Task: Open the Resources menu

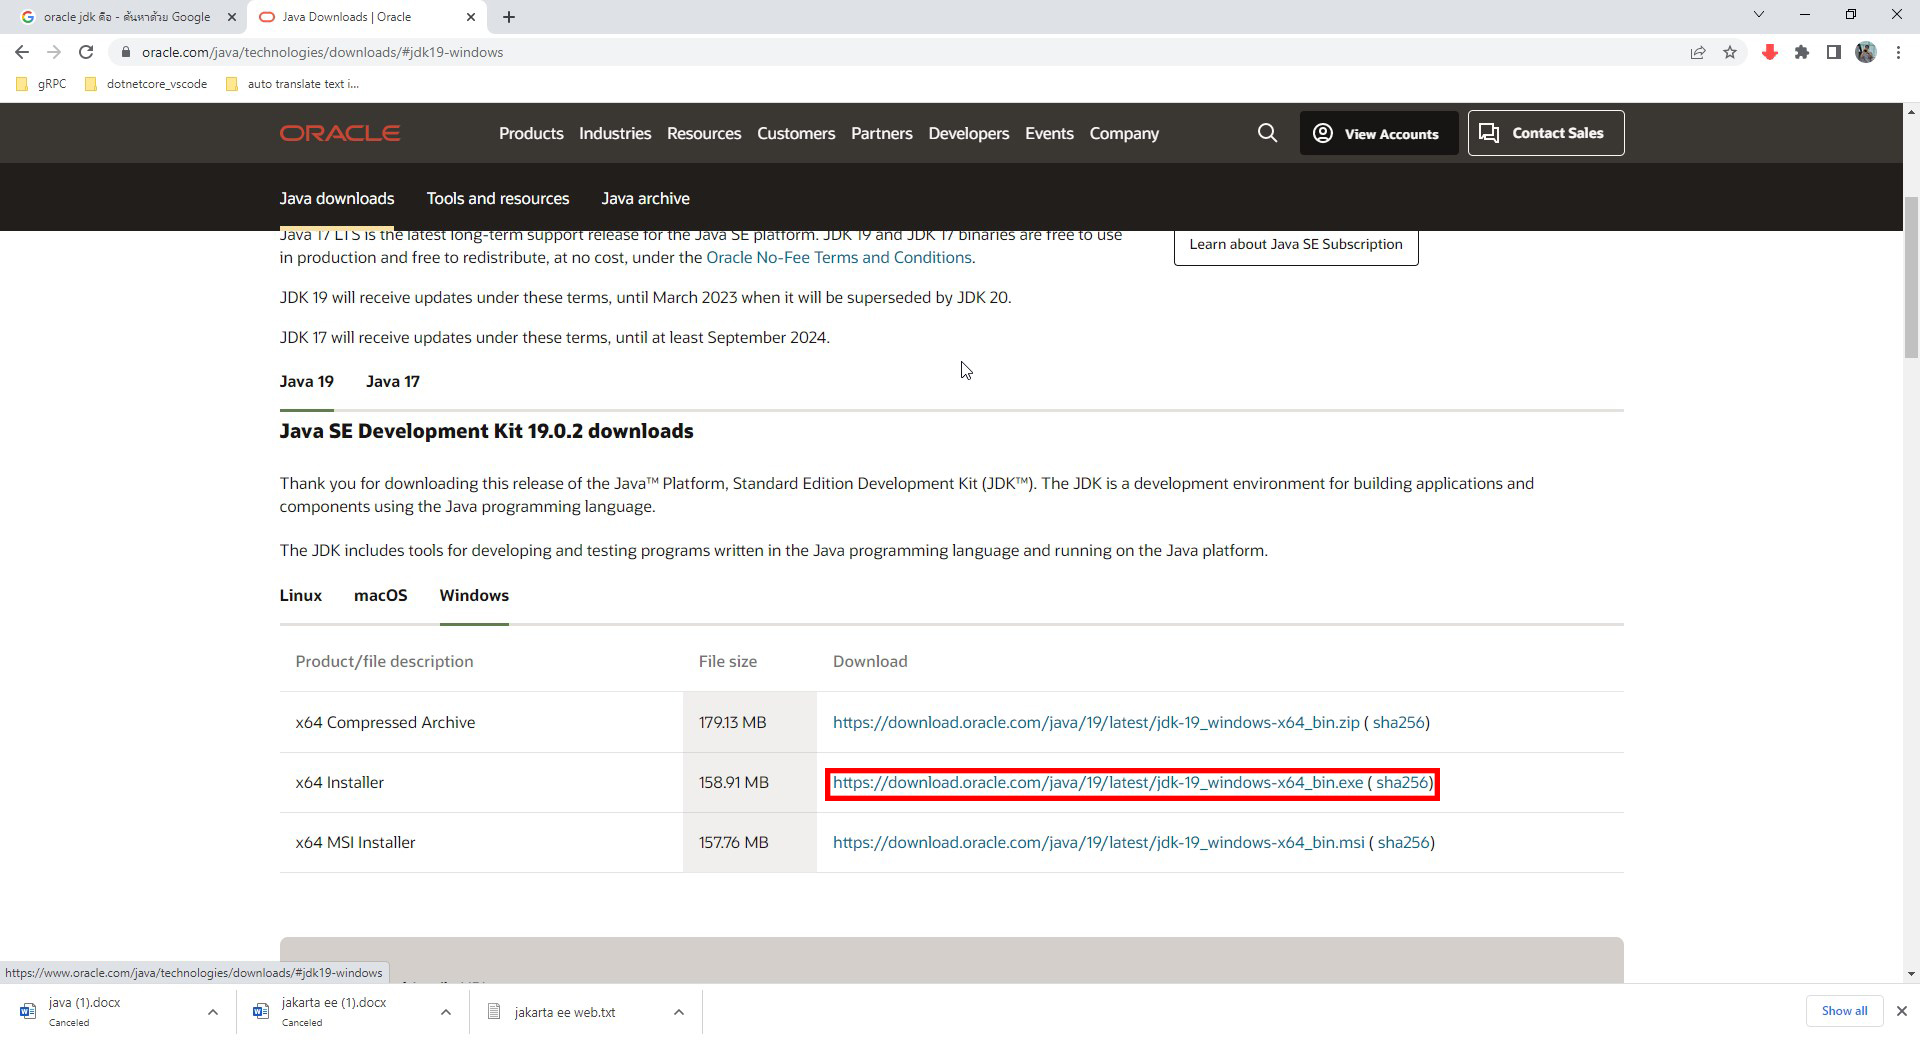Action: click(704, 133)
